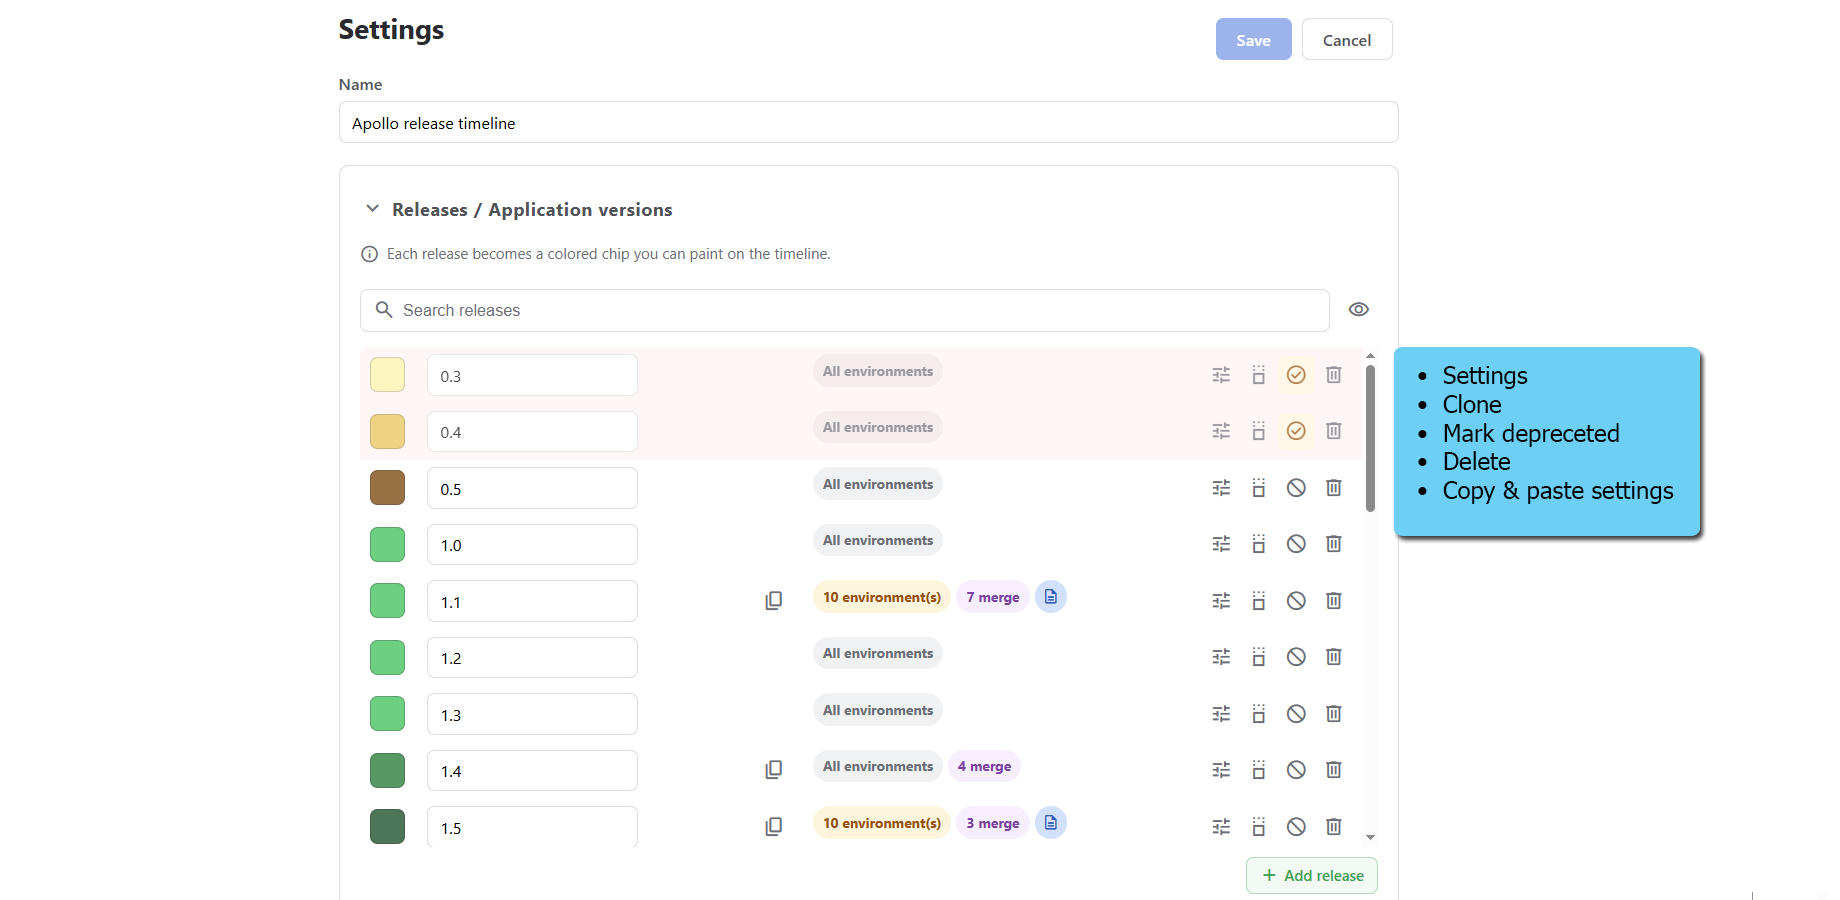Add a new release

1312,875
